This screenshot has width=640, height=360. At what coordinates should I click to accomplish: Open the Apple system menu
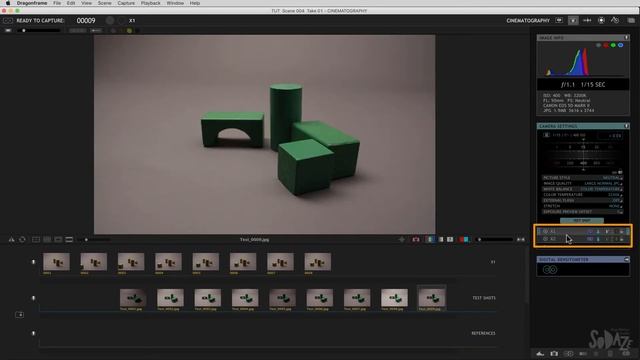[x=8, y=3]
